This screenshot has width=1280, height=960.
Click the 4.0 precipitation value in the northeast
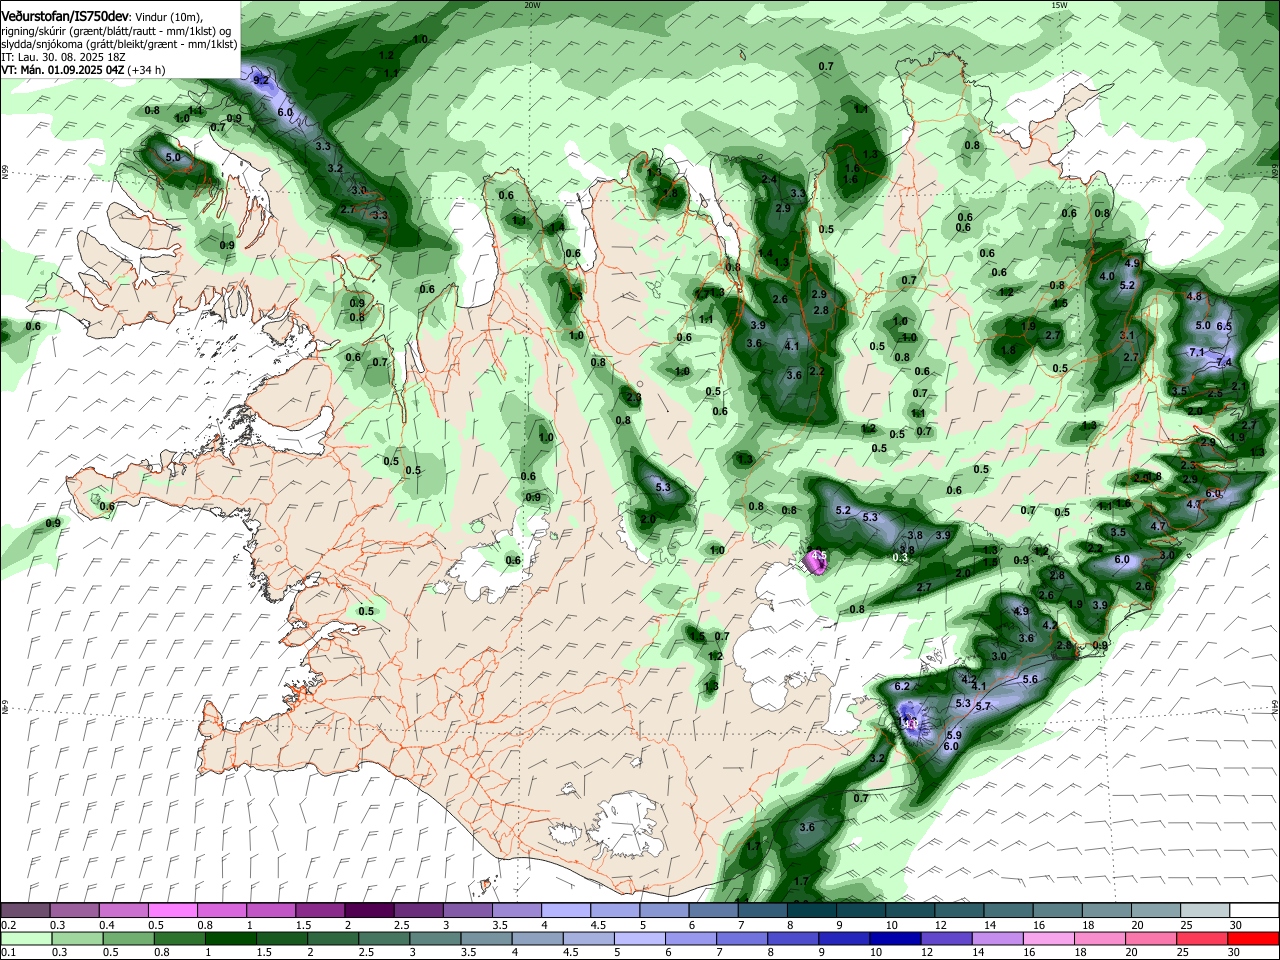pos(1107,276)
